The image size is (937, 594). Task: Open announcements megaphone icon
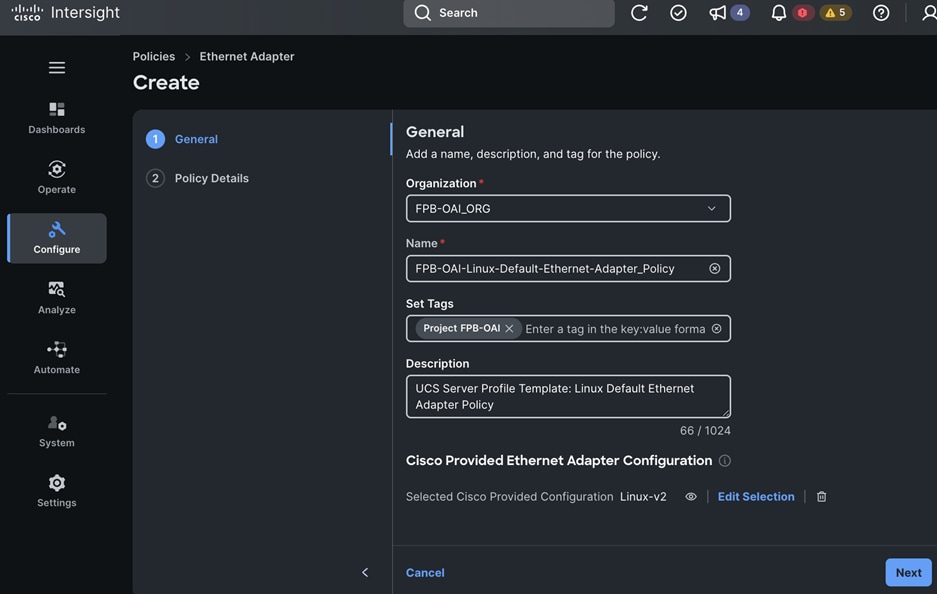(x=717, y=13)
